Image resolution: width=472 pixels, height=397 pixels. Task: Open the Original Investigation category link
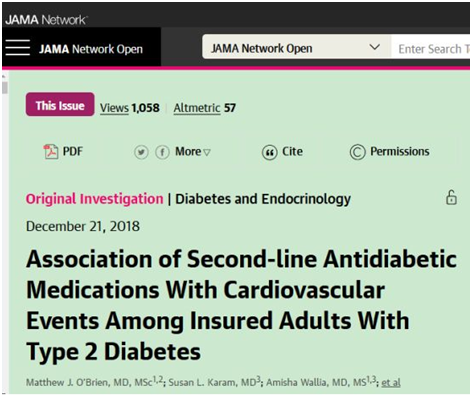(94, 199)
